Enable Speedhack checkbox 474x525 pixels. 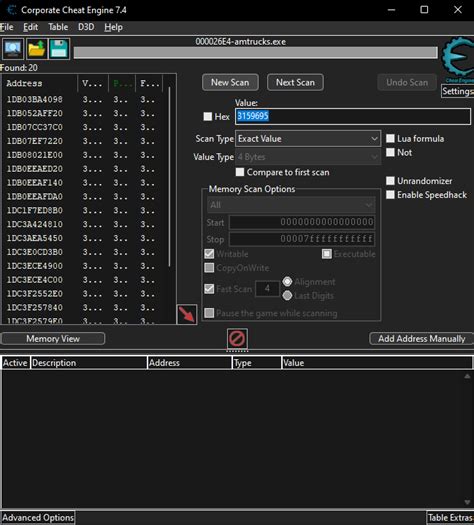390,195
